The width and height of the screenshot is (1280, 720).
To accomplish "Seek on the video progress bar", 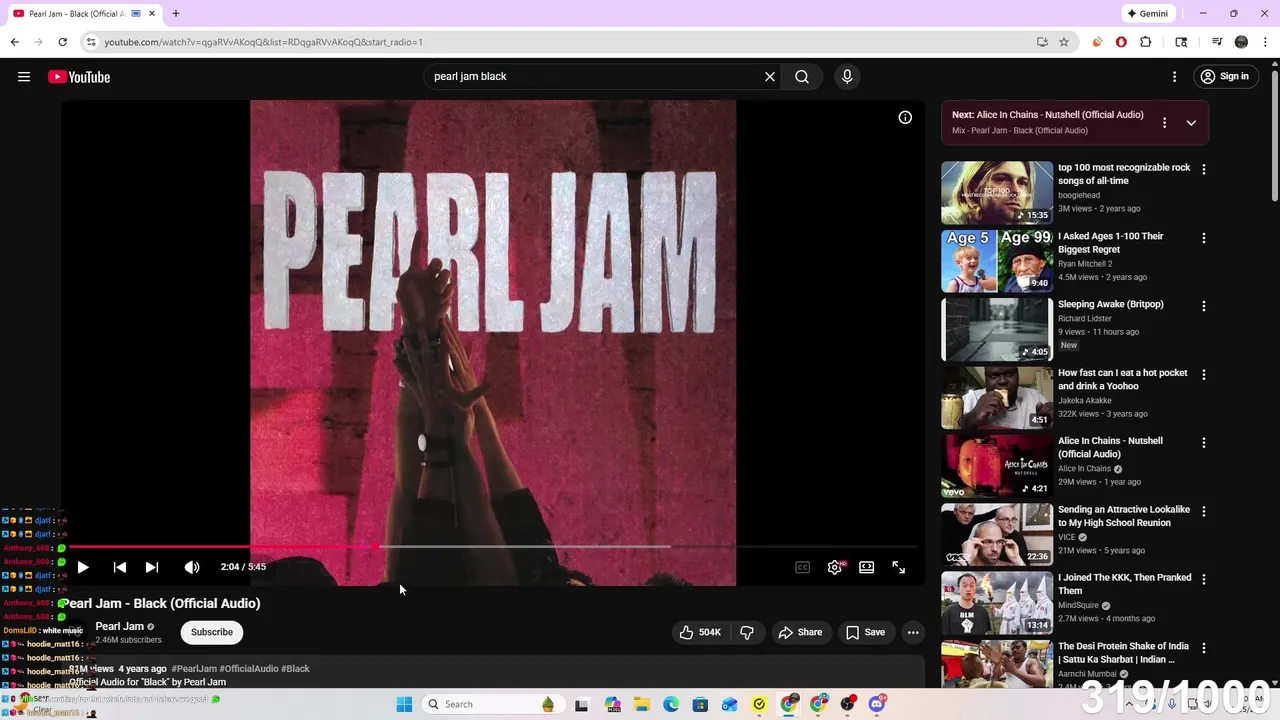I will pos(493,547).
